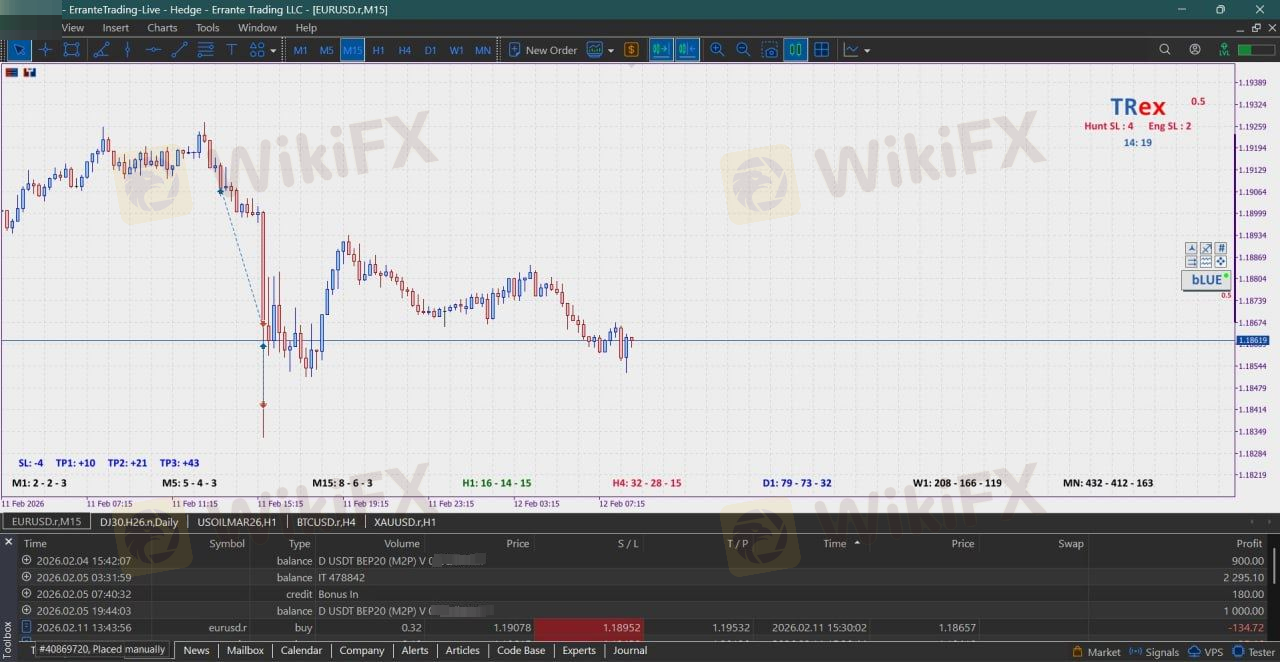Open the Market shortcut
The width and height of the screenshot is (1280, 662).
coord(1095,652)
